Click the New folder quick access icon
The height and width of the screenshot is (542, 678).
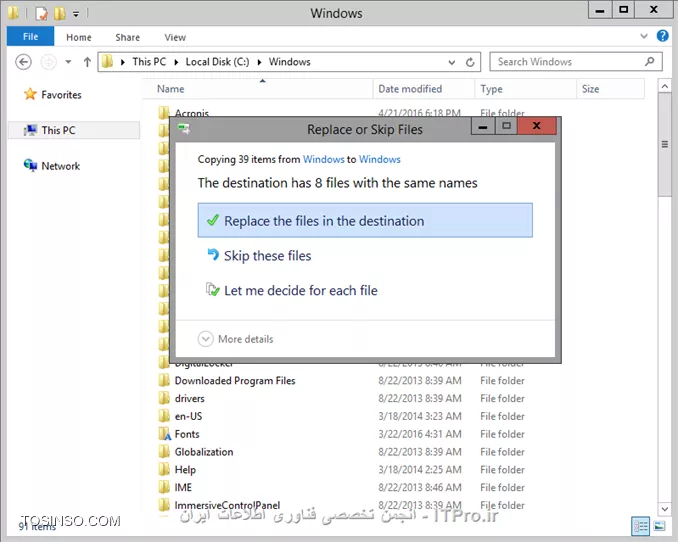coord(60,13)
